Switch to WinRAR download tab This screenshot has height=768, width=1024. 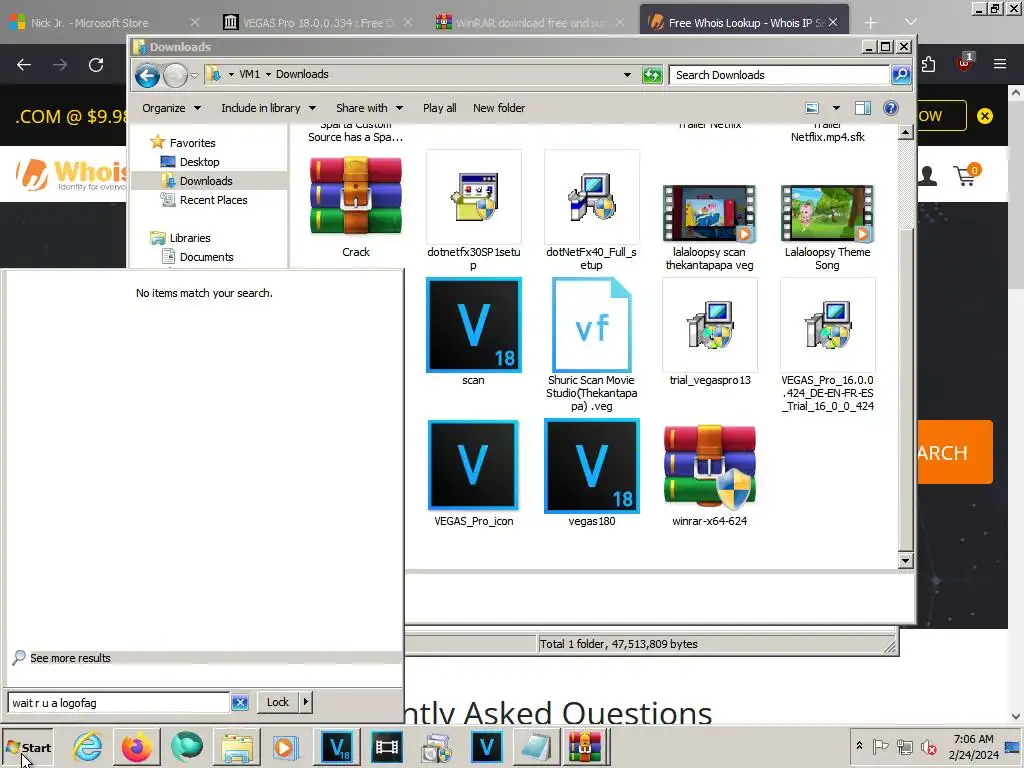click(529, 22)
